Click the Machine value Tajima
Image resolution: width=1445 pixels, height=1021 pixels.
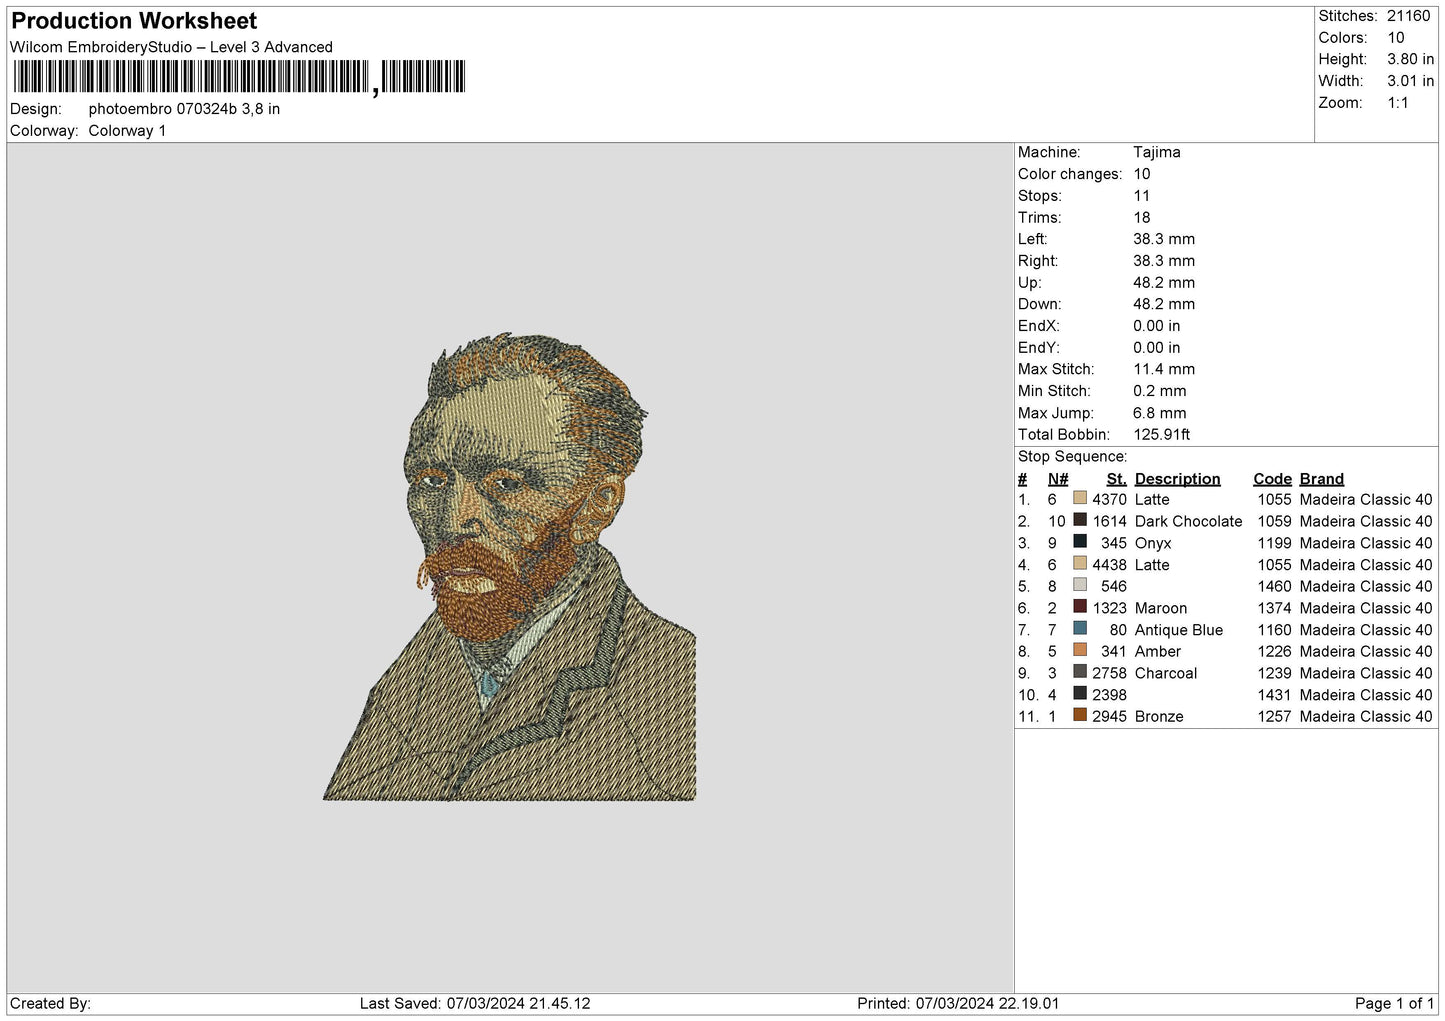1156,152
